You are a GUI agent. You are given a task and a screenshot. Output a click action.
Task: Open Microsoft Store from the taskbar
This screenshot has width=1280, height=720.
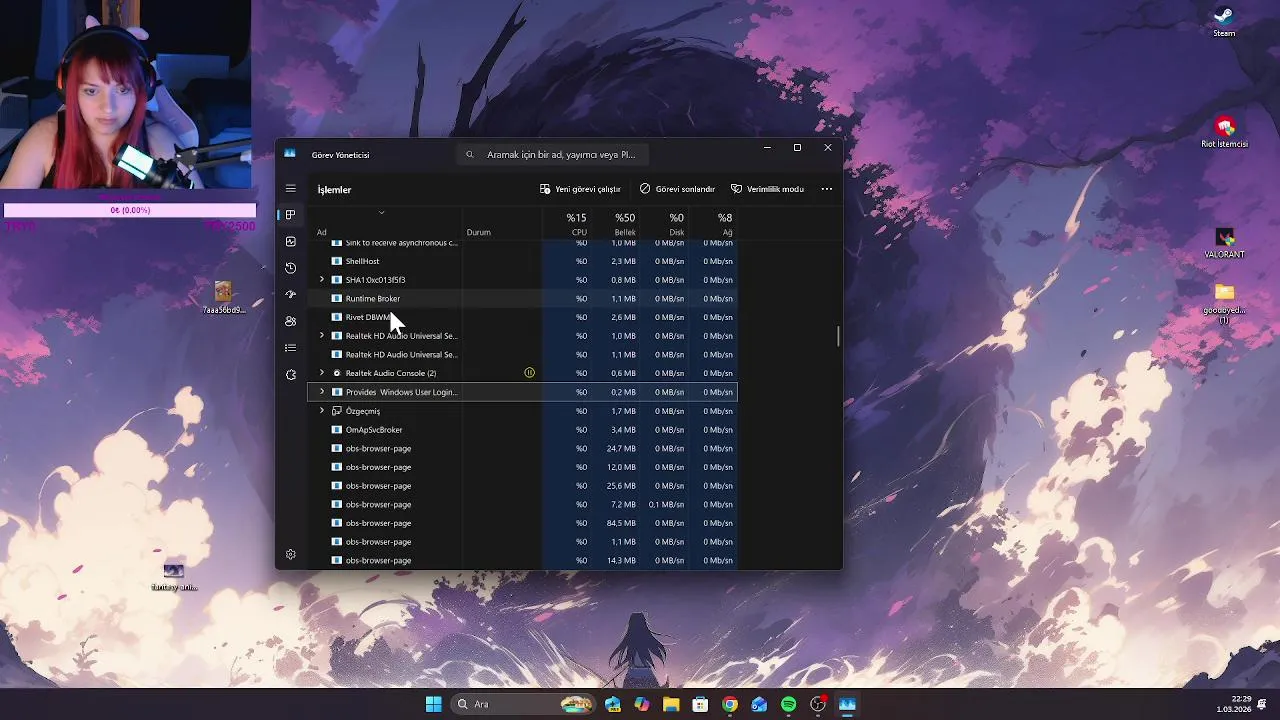[x=700, y=704]
